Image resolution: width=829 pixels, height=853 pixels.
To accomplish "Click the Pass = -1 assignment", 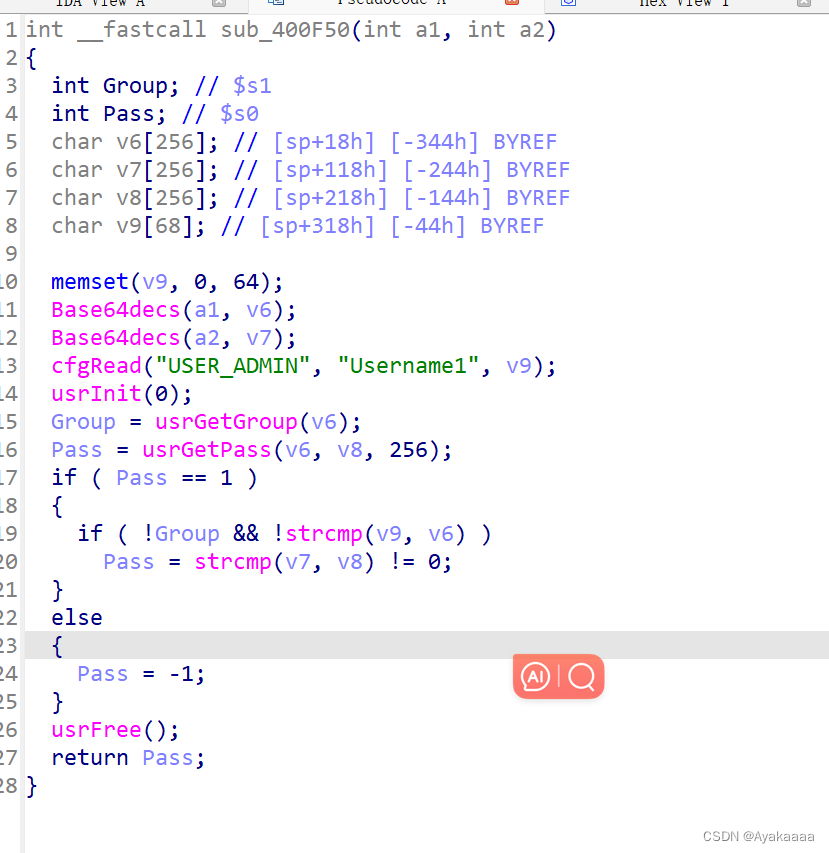I will 141,674.
